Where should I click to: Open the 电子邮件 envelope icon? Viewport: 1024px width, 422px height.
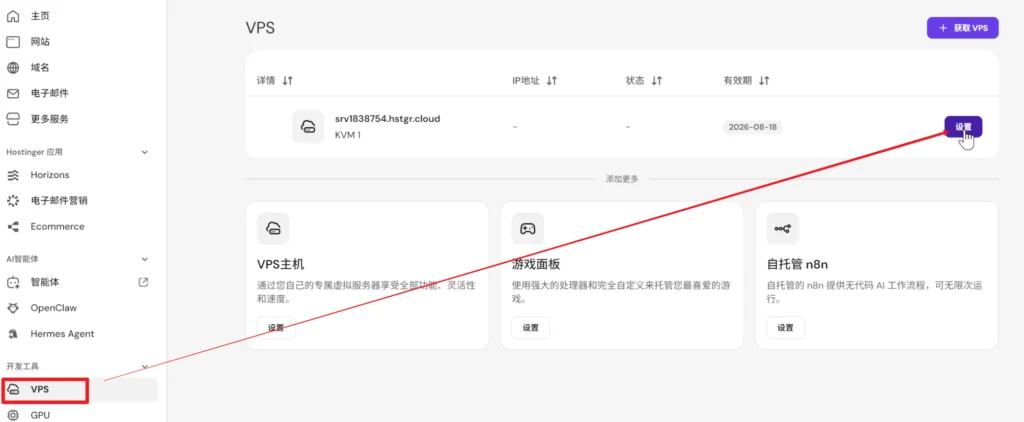point(13,93)
